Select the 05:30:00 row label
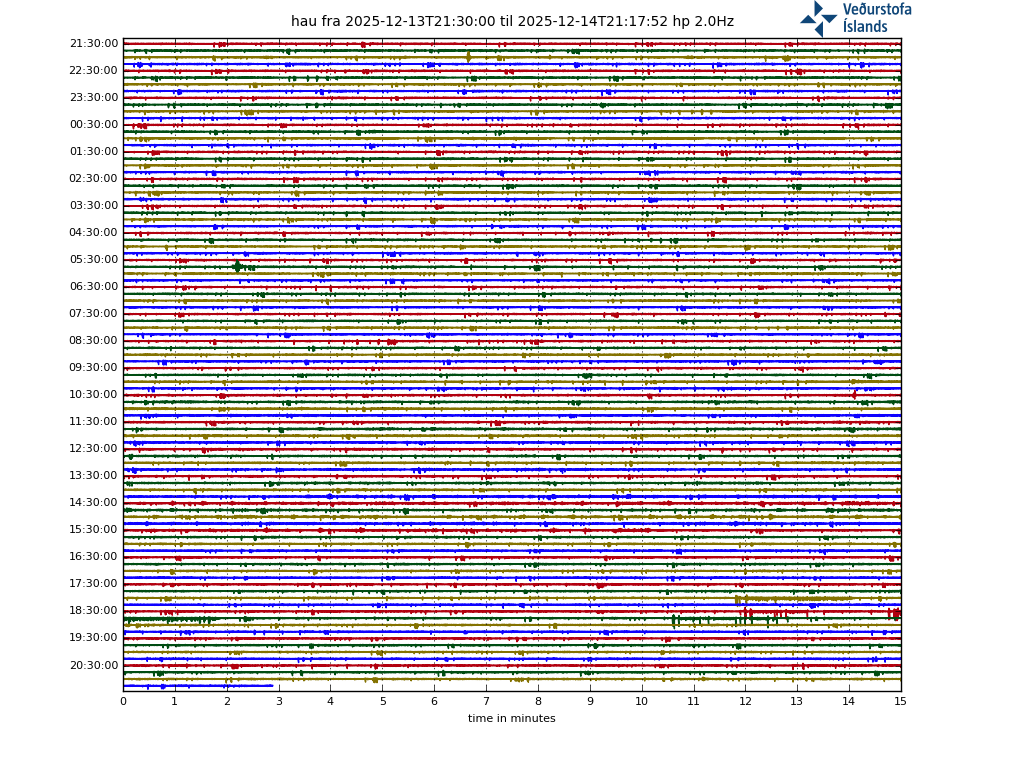Image resolution: width=1024 pixels, height=768 pixels. (x=94, y=260)
